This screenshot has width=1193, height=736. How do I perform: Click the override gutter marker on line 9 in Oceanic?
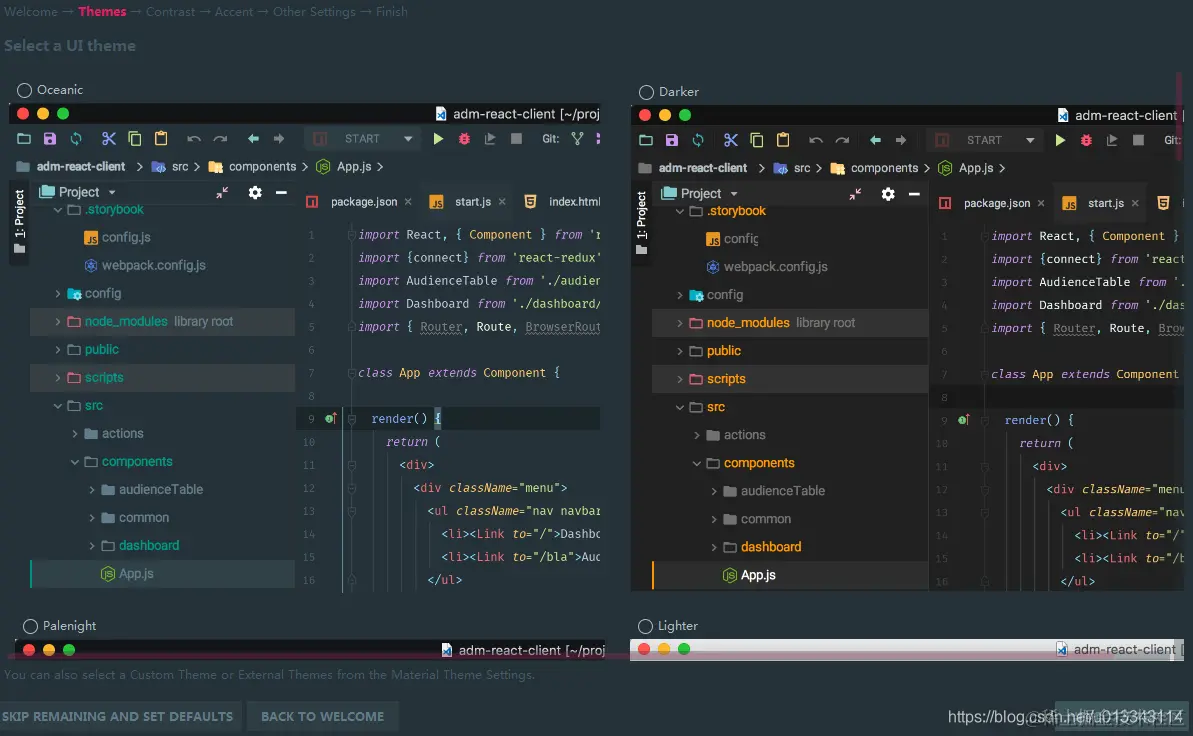330,419
